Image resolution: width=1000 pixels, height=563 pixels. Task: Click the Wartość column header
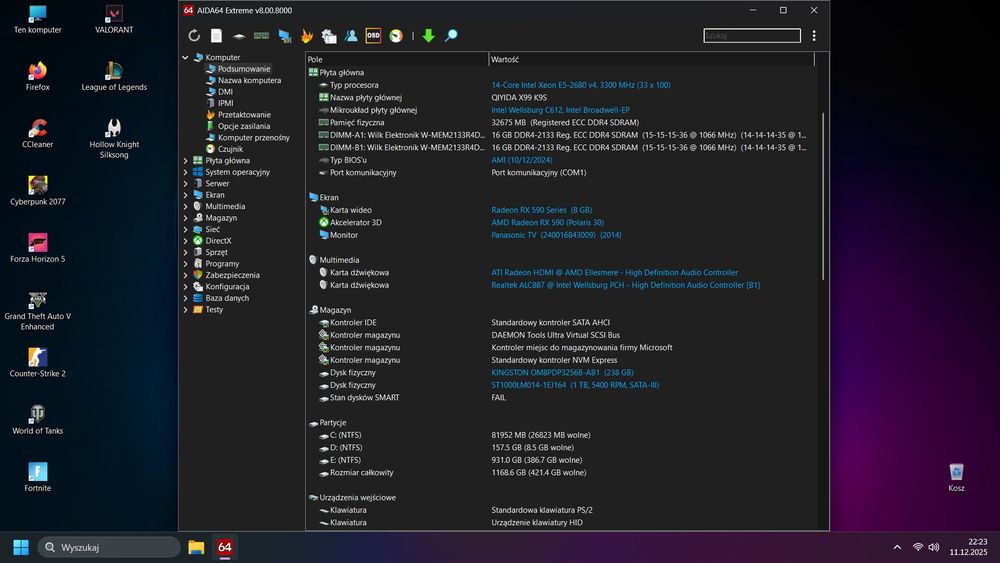[651, 59]
